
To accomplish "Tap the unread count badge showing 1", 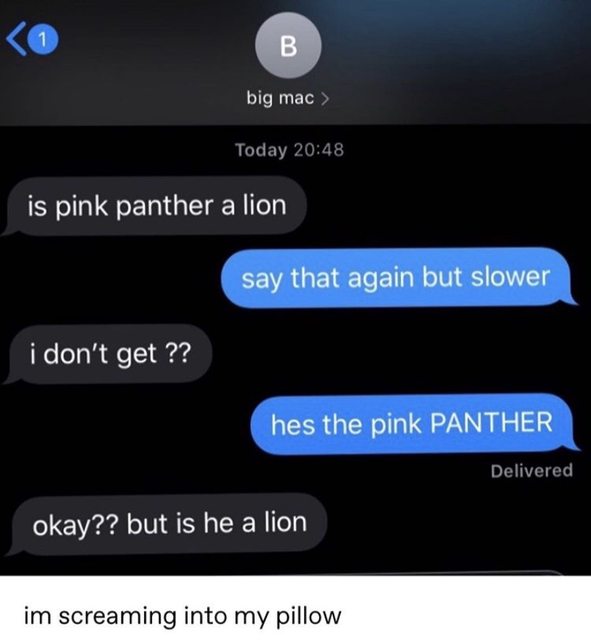I will pyautogui.click(x=43, y=39).
